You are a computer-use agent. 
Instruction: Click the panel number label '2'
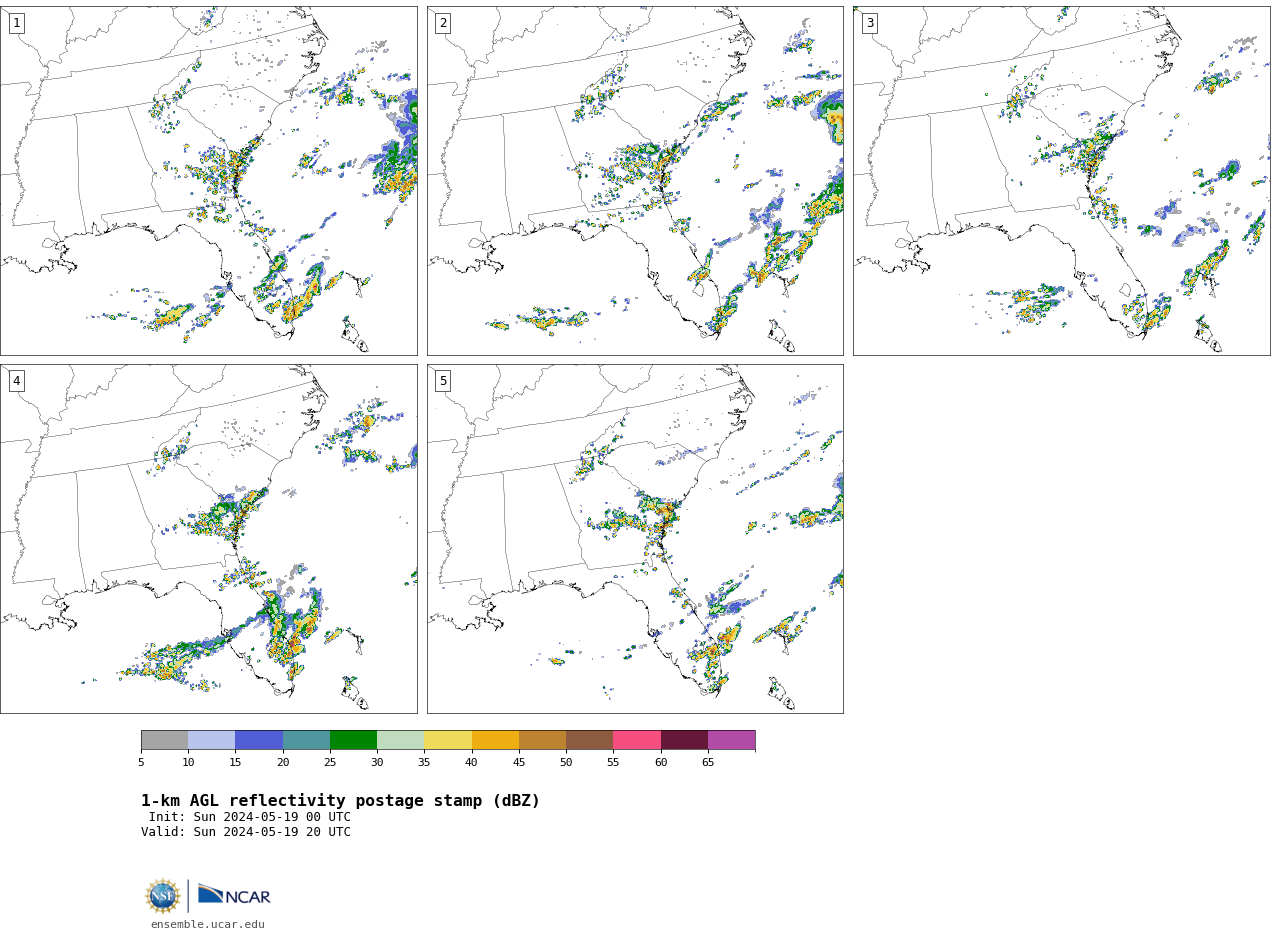pyautogui.click(x=443, y=23)
